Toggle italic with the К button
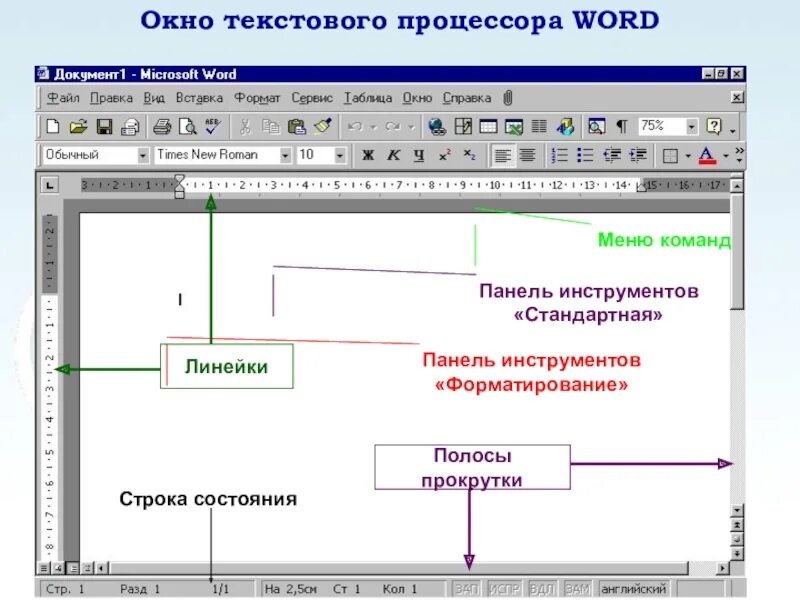The image size is (800, 600). pyautogui.click(x=393, y=155)
